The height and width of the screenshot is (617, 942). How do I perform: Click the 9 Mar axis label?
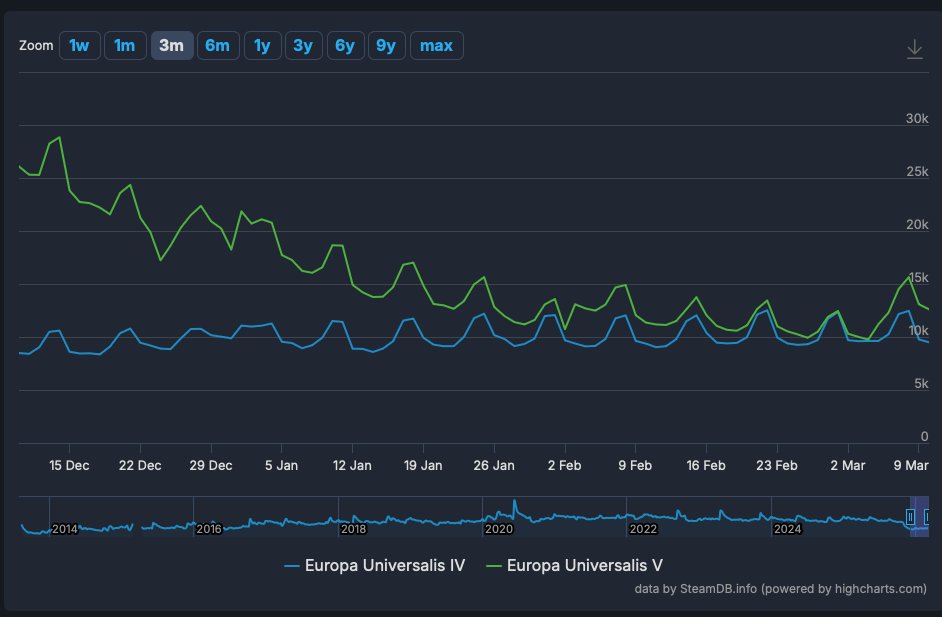tap(911, 466)
